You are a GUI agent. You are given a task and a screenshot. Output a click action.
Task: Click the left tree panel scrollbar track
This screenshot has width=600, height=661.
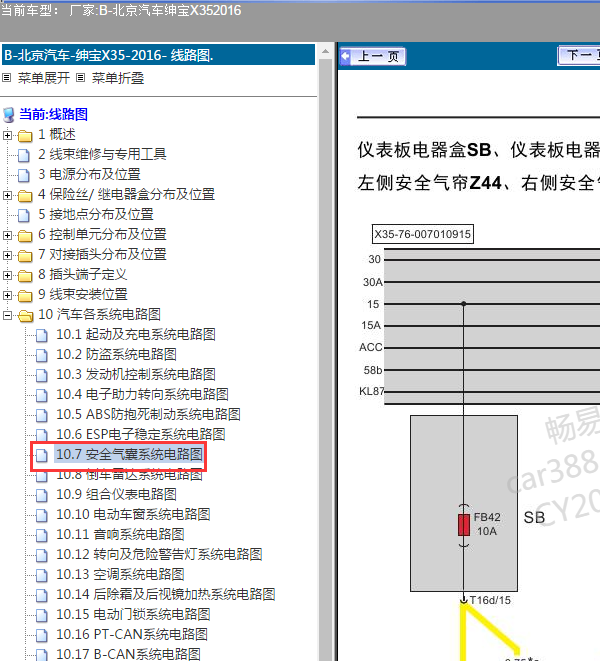(326, 358)
